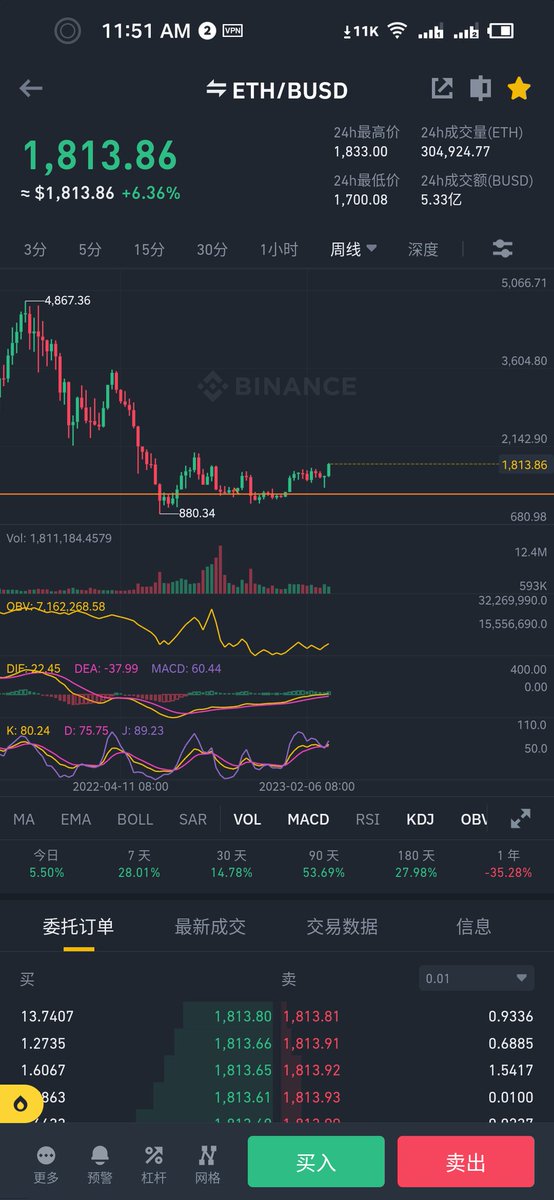Open the share/export icon
554x1200 pixels.
click(442, 88)
